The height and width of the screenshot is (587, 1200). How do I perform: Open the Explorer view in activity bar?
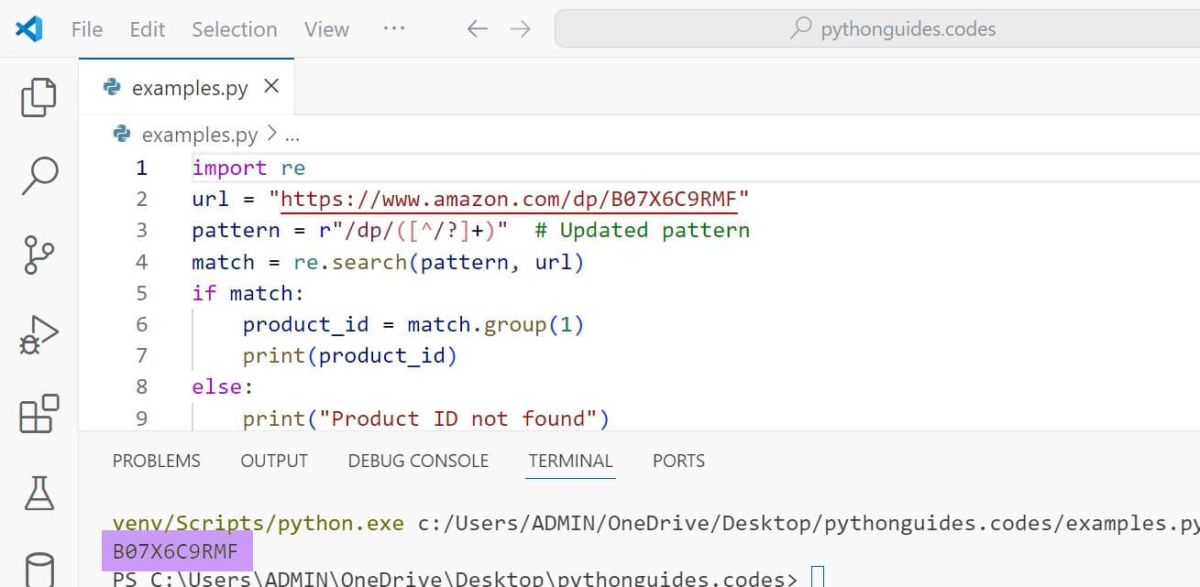point(39,97)
